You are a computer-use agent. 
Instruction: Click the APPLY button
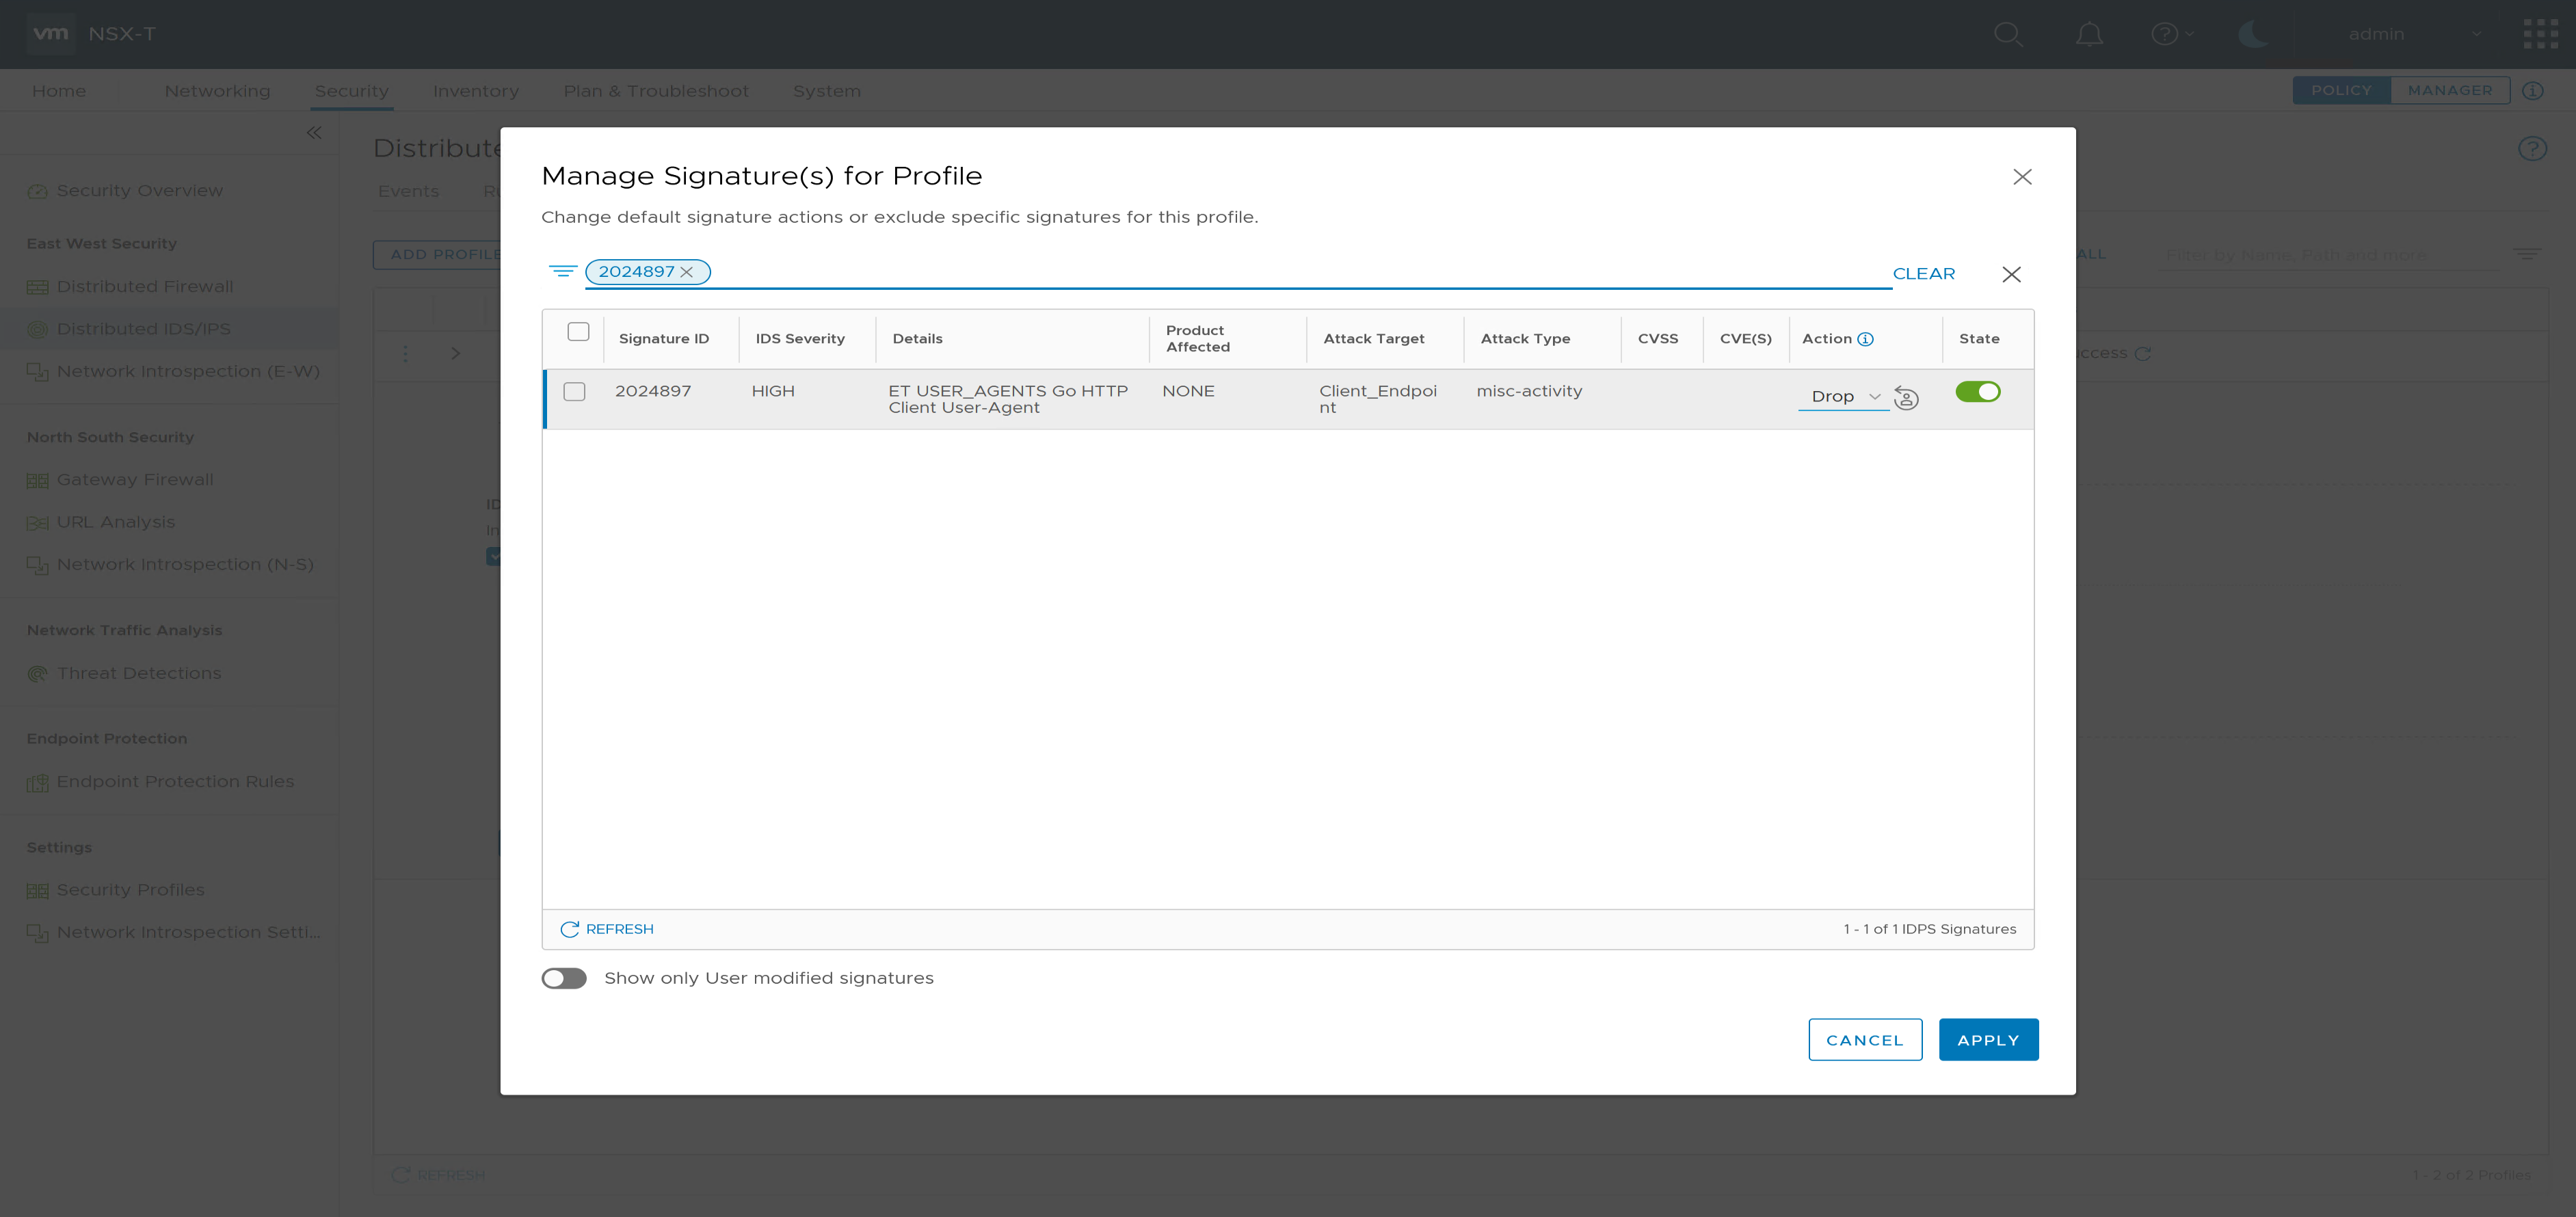[1988, 1040]
